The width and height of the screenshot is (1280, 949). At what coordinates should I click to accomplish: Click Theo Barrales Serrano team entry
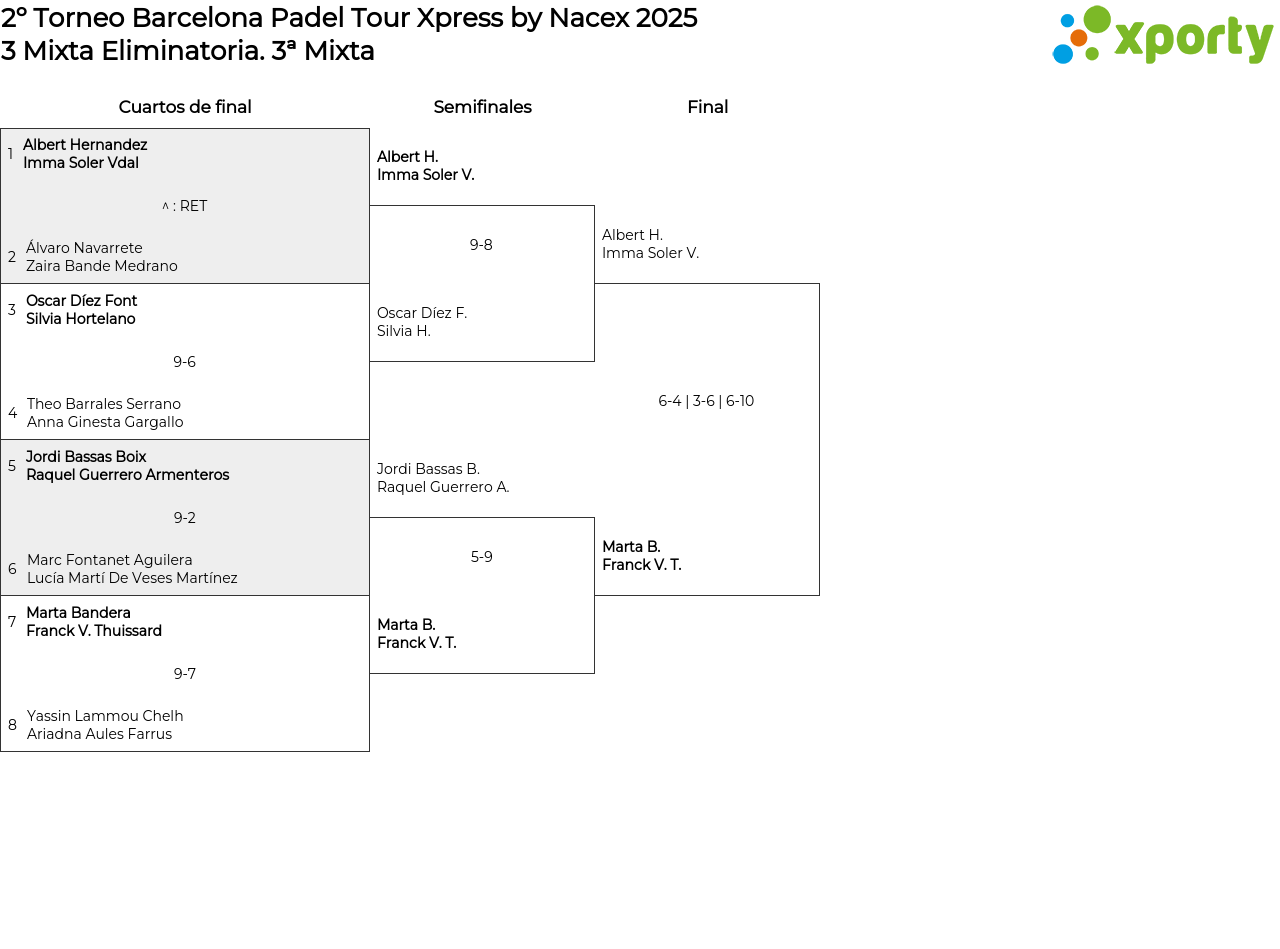(x=105, y=413)
